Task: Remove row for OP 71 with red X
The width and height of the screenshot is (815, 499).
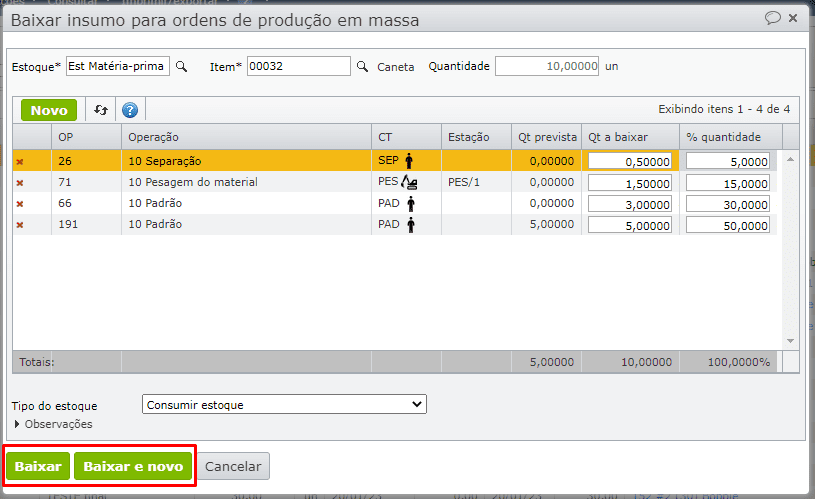Action: (20, 183)
